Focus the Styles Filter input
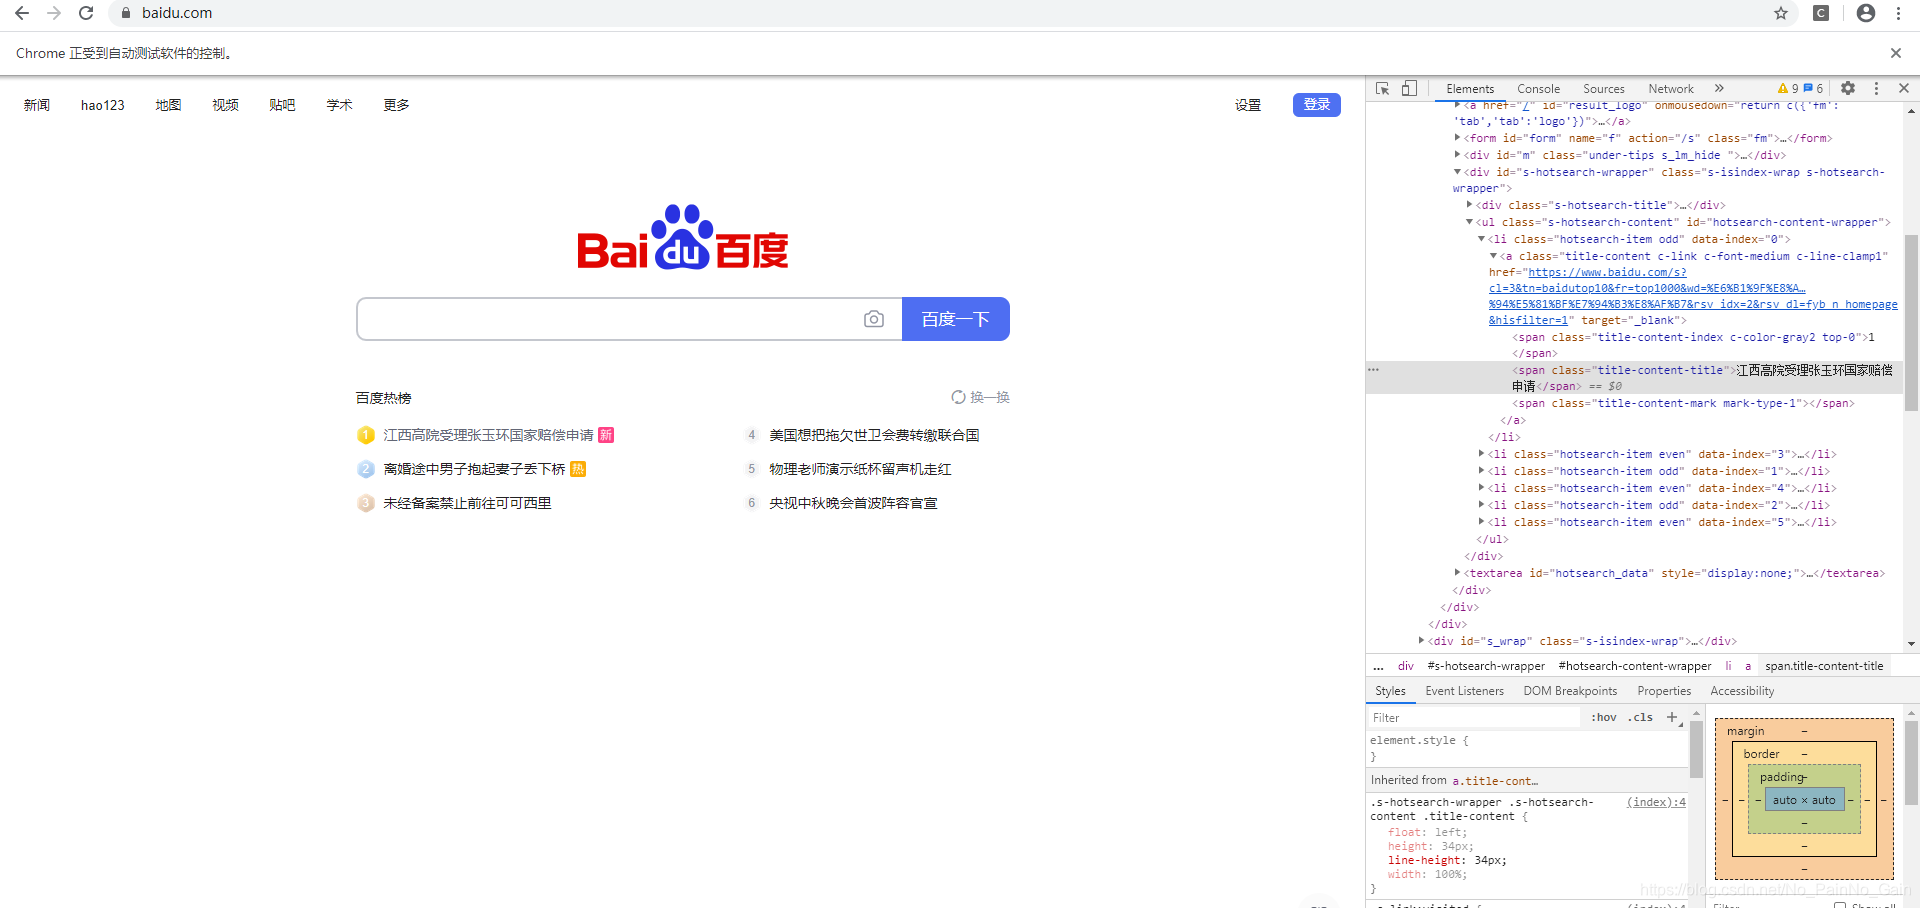The height and width of the screenshot is (908, 1920). click(x=1474, y=717)
